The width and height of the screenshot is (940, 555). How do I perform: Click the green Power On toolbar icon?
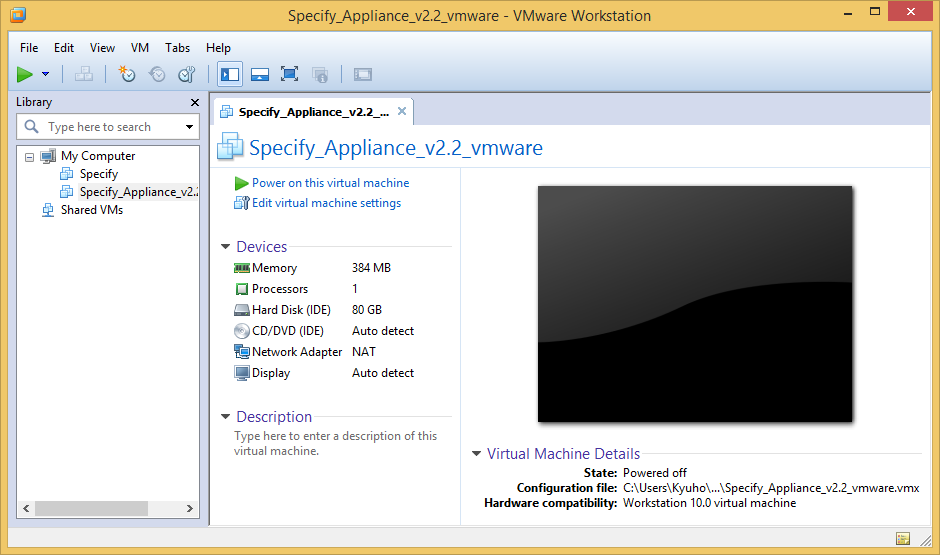point(25,74)
